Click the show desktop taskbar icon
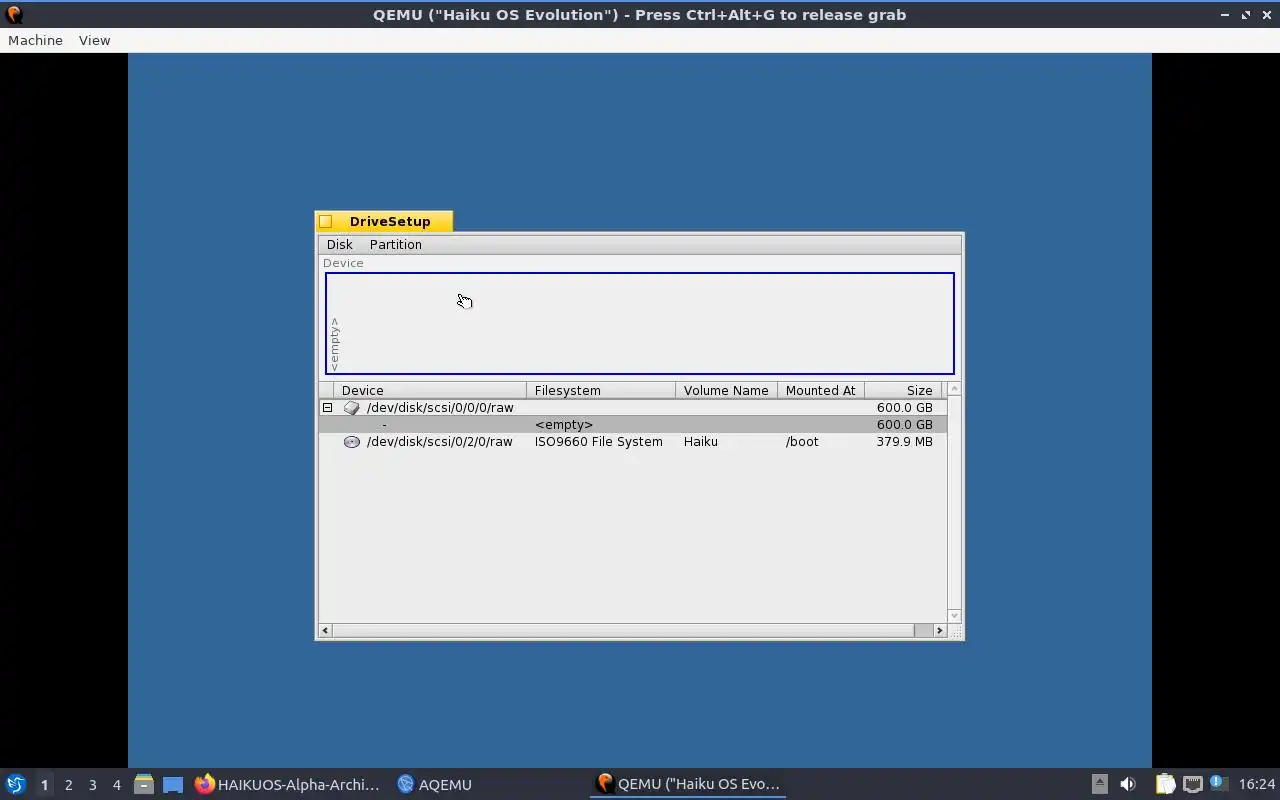 (x=173, y=784)
